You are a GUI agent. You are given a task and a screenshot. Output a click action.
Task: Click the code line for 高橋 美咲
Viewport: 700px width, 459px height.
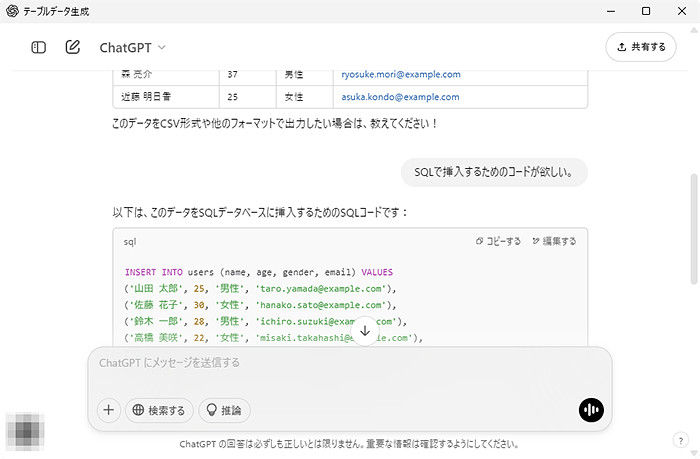[x=273, y=338]
